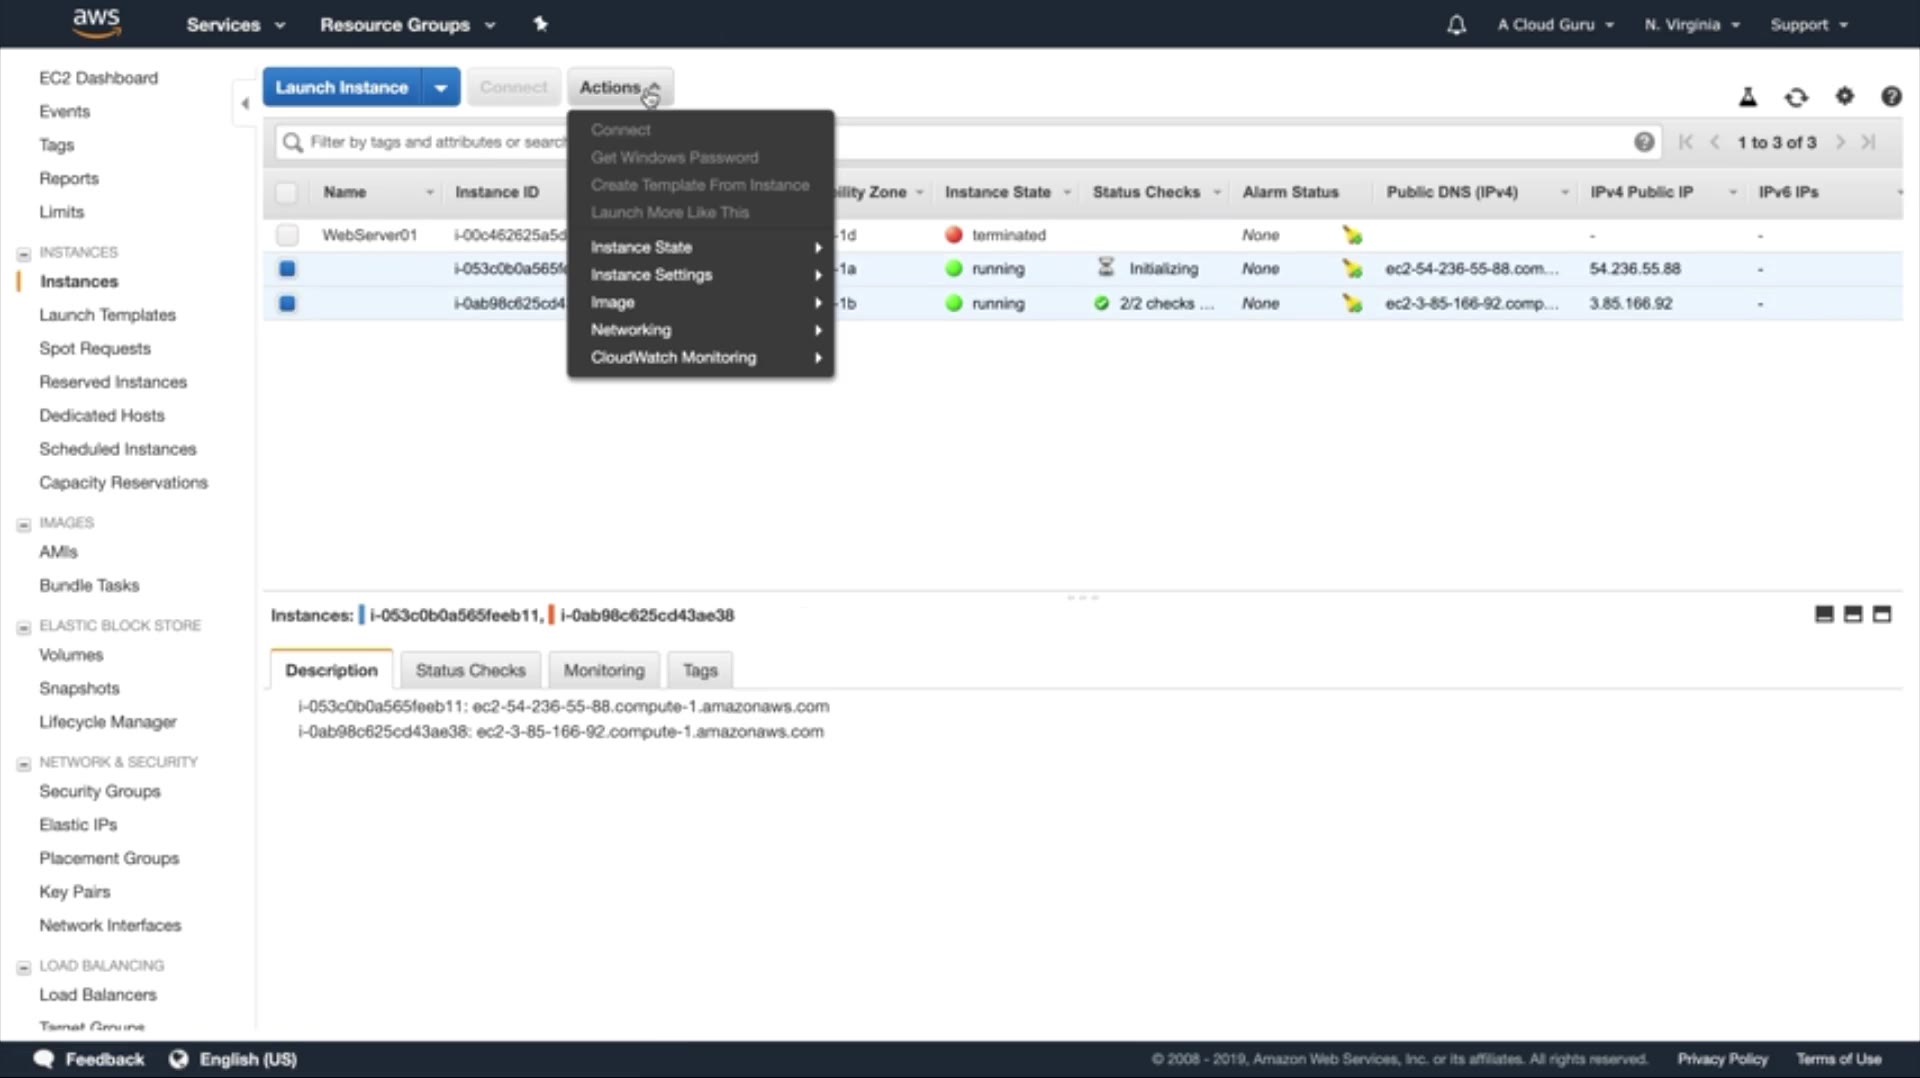The image size is (1920, 1078).
Task: Click alarm icon for instance 3.85.166.92
Action: [x=1352, y=303]
